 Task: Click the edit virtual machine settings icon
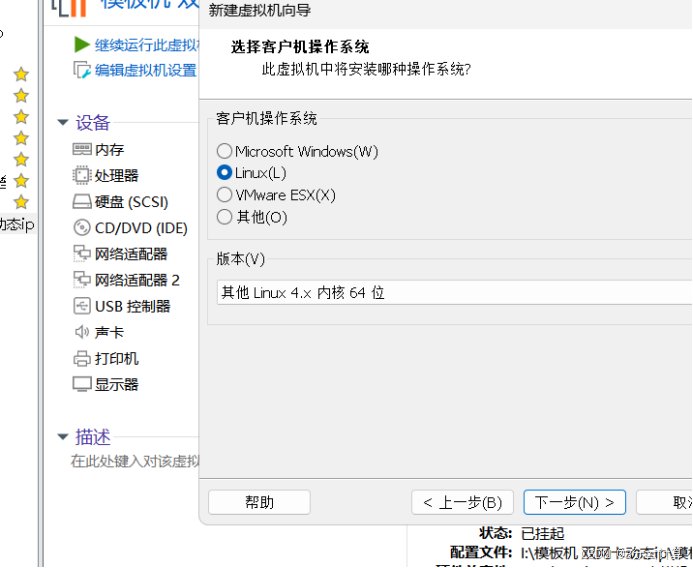(x=82, y=70)
